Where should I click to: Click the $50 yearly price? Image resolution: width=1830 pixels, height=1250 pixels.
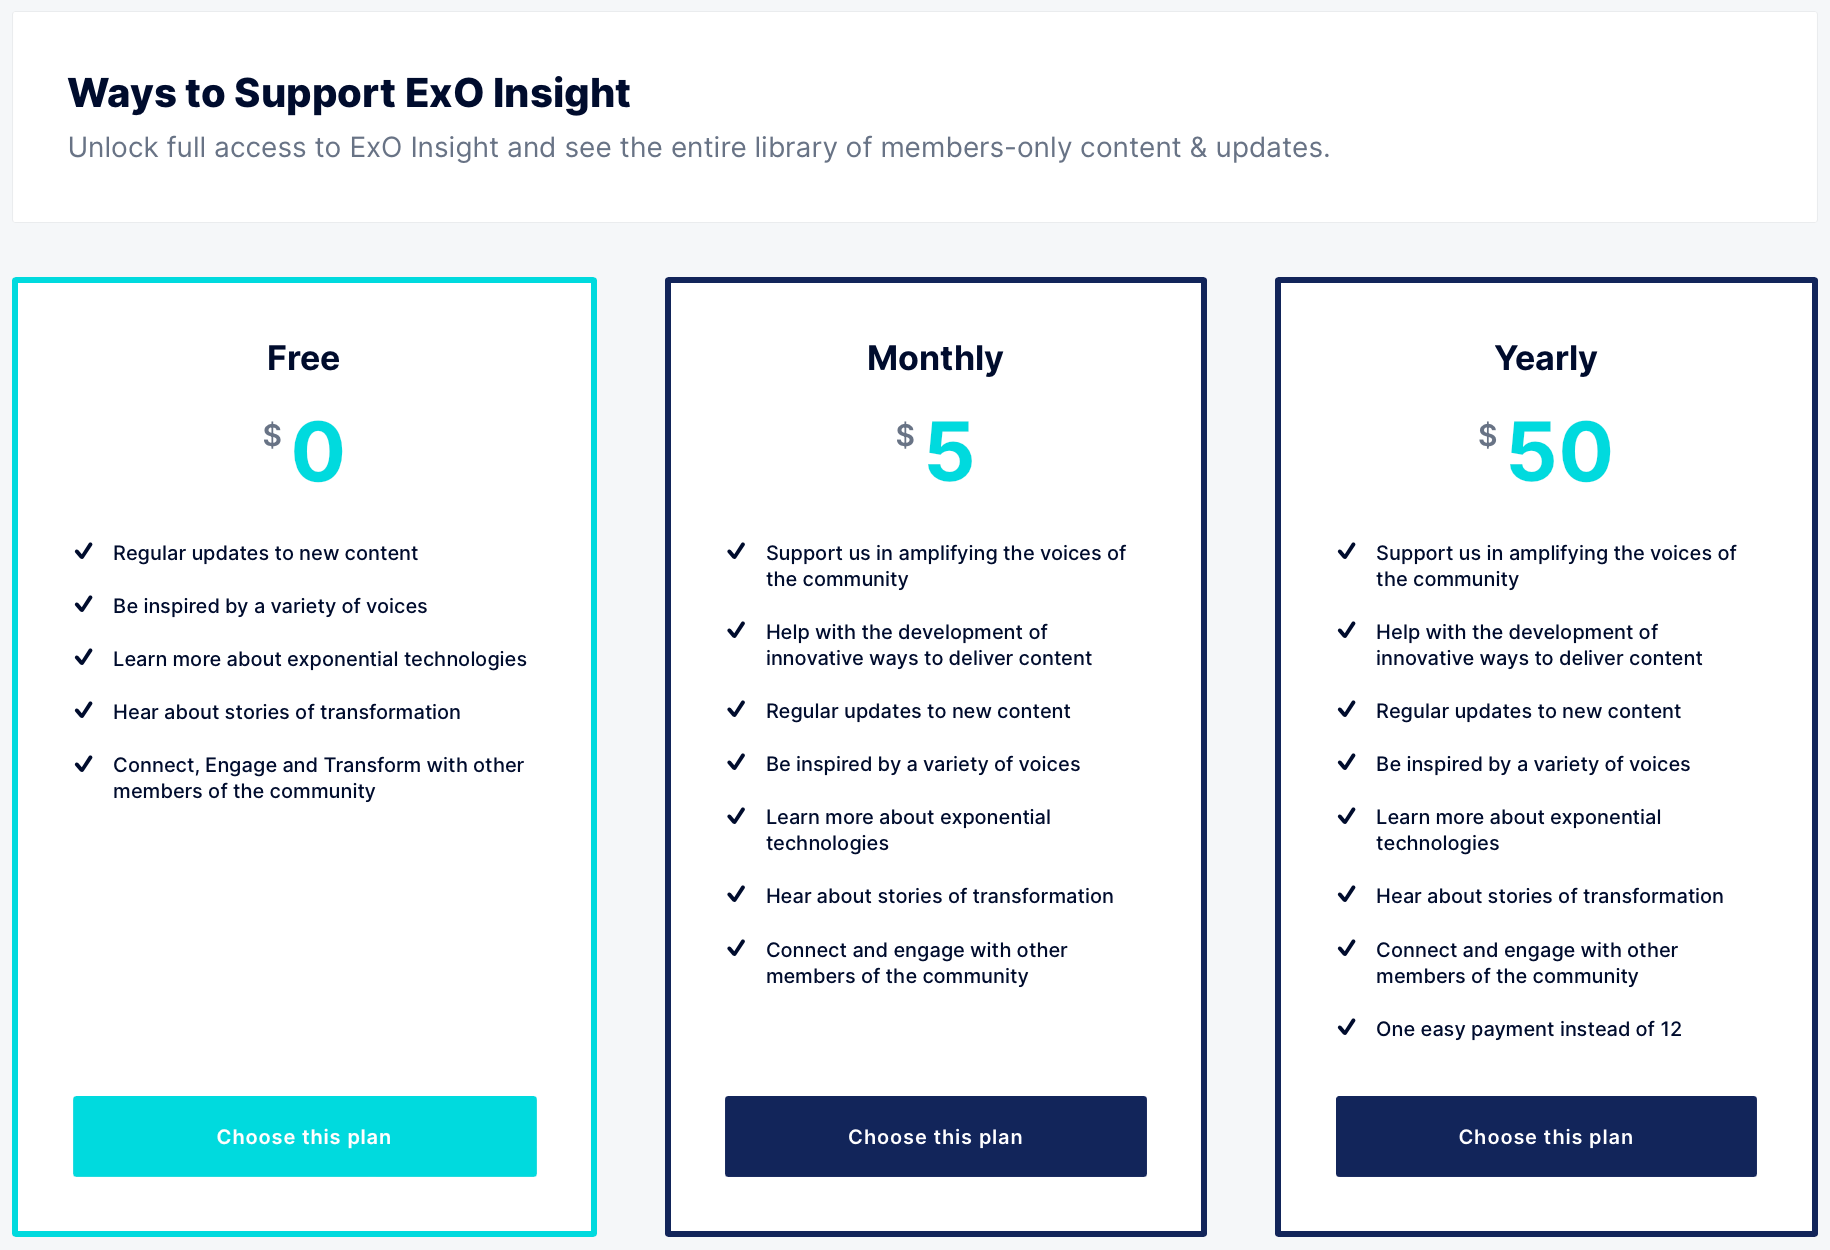1546,451
